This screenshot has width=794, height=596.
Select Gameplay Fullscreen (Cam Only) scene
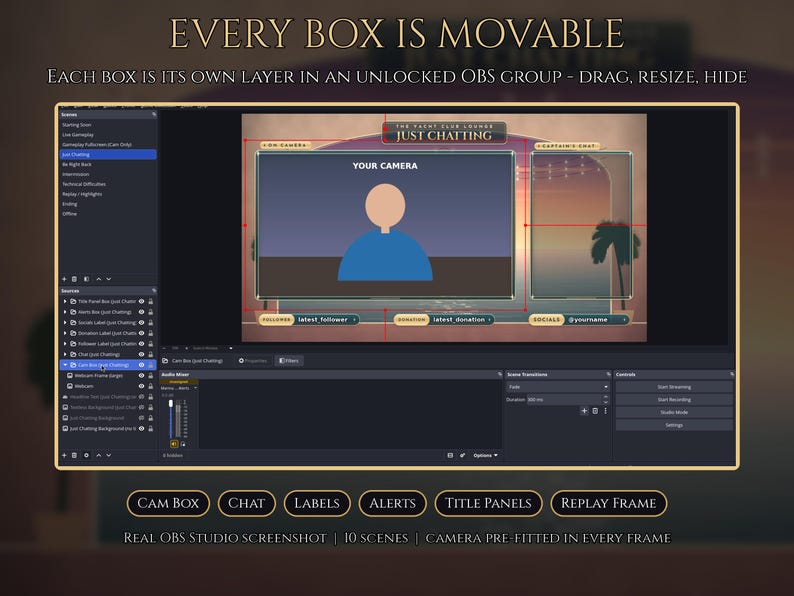pyautogui.click(x=108, y=145)
